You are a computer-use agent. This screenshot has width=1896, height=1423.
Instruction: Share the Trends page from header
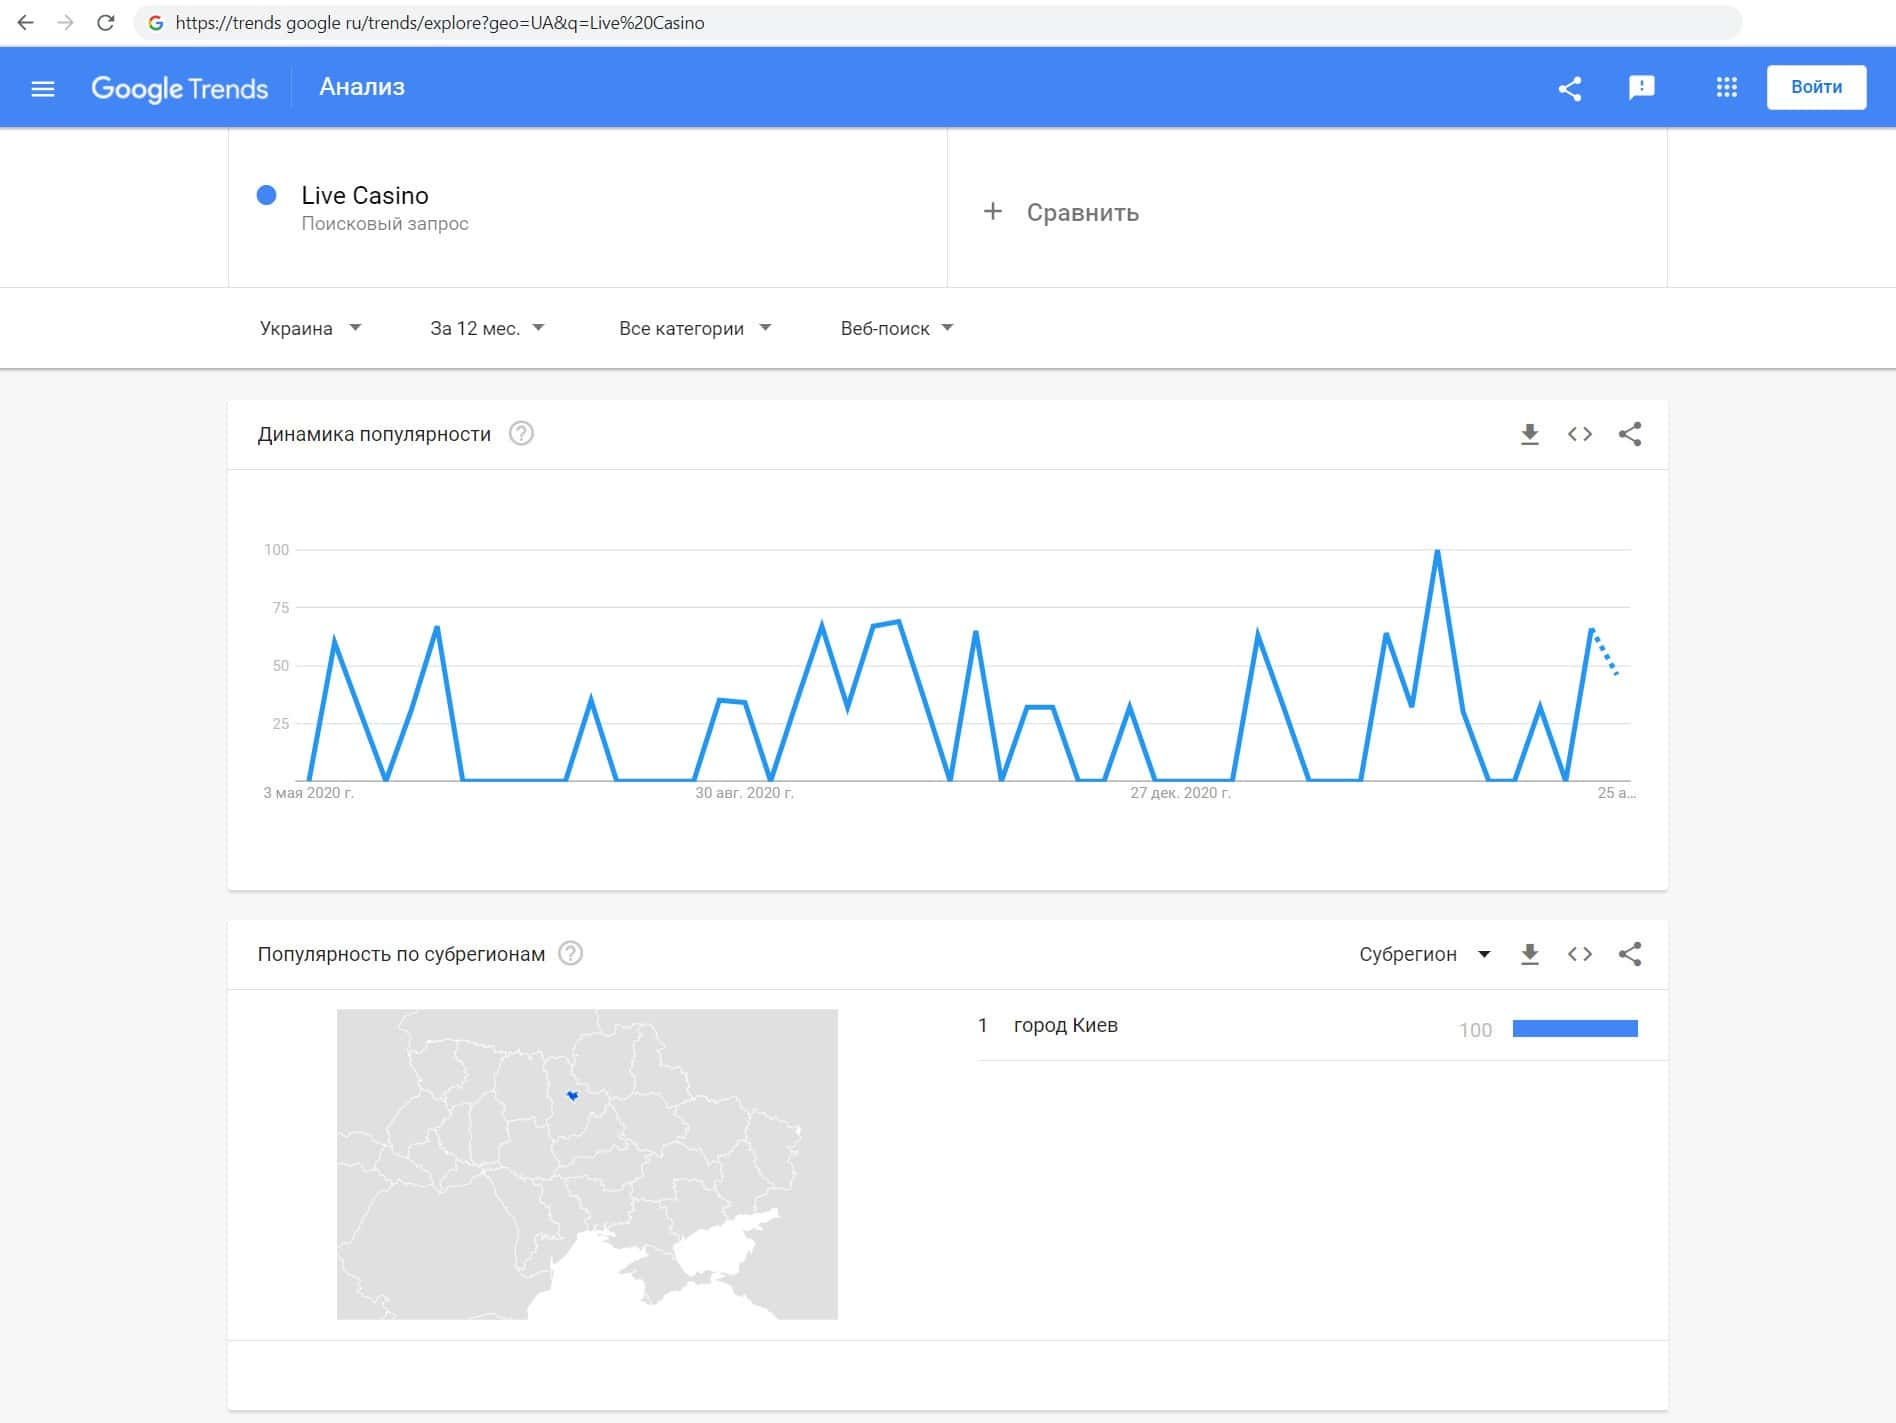click(x=1570, y=88)
